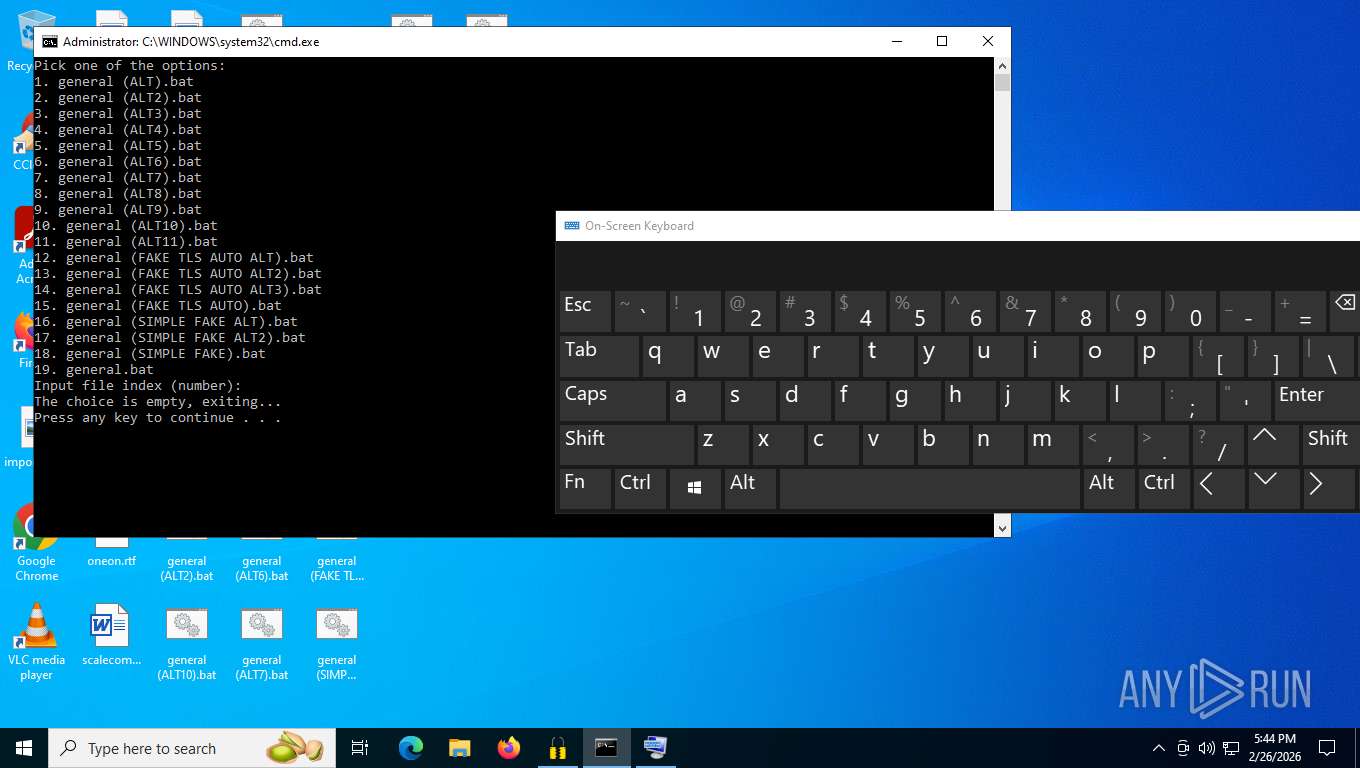Screen dimensions: 1360x768
Task: Select the oneon.rtf desktop file
Action: (111, 560)
